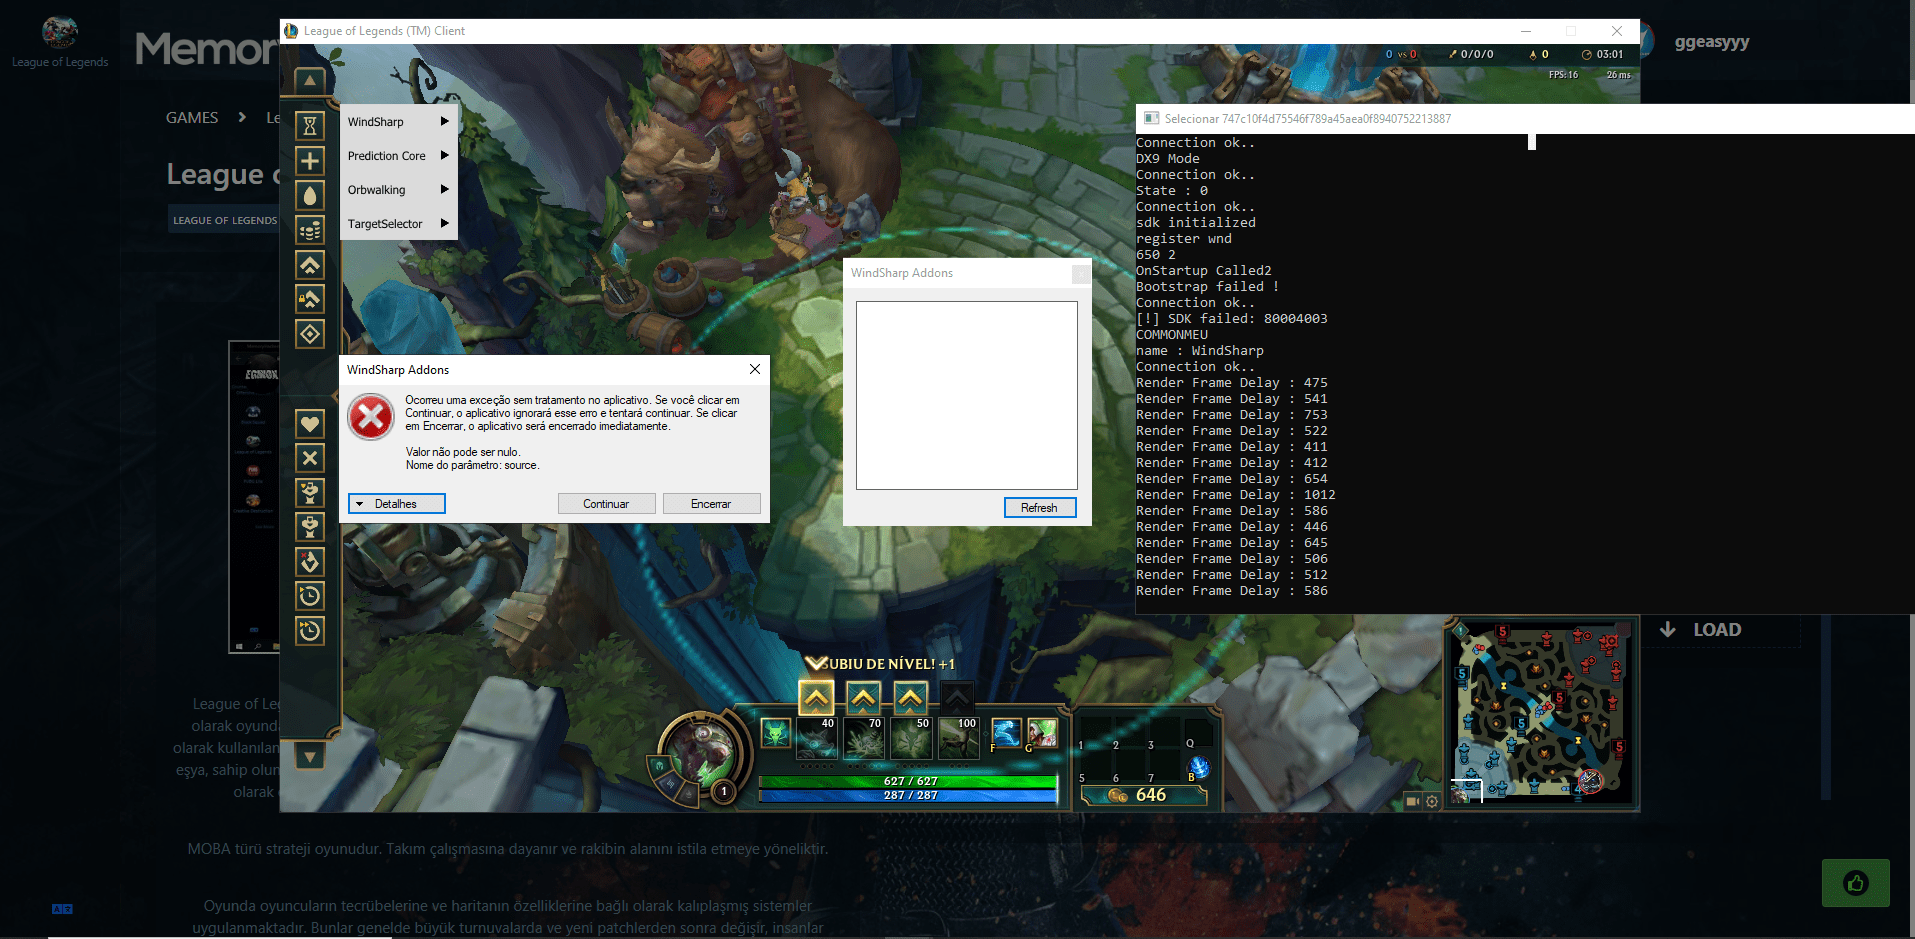Click the red error icon in dialog
Viewport: 1915px width, 939px height.
371,417
